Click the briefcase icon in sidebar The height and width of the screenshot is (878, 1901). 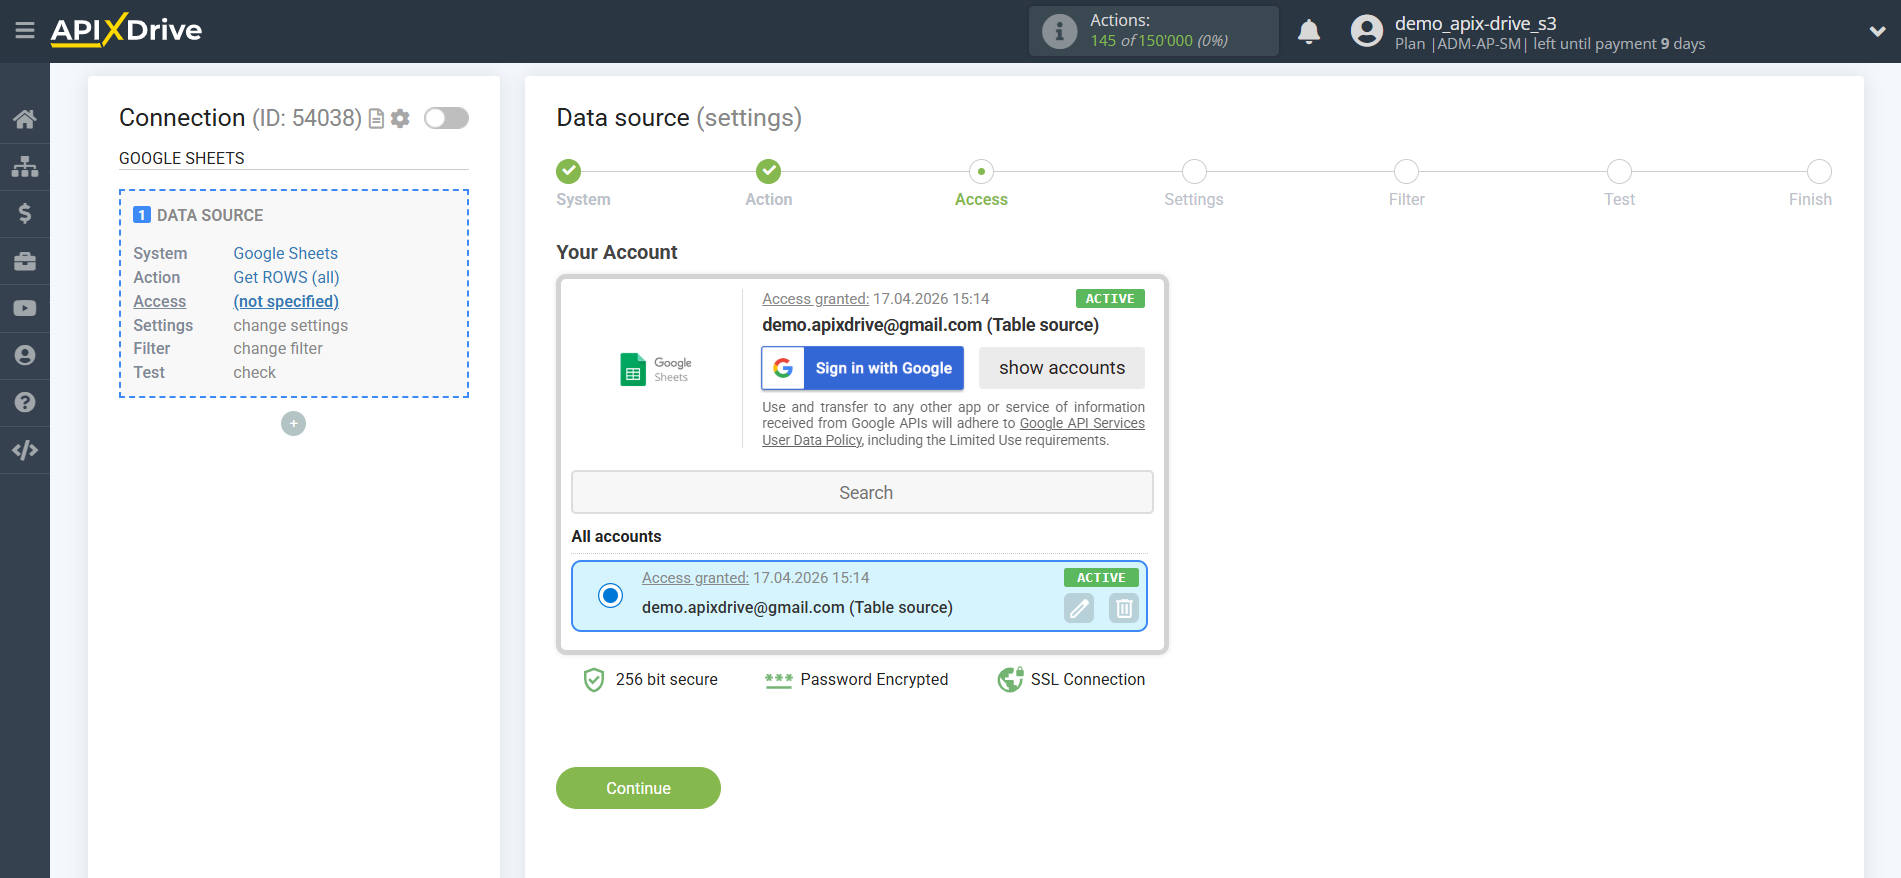[x=25, y=261]
